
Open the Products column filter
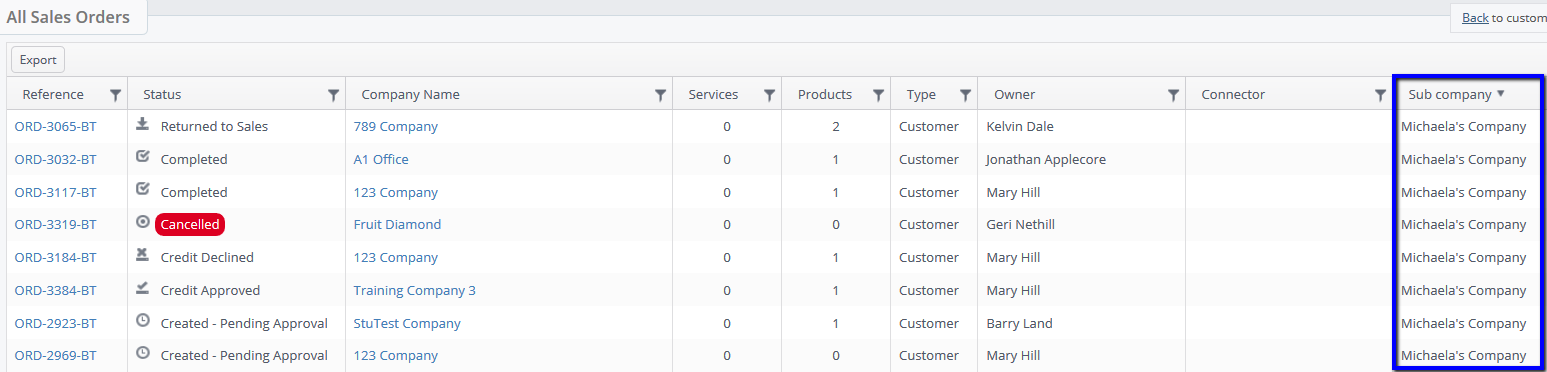click(879, 95)
